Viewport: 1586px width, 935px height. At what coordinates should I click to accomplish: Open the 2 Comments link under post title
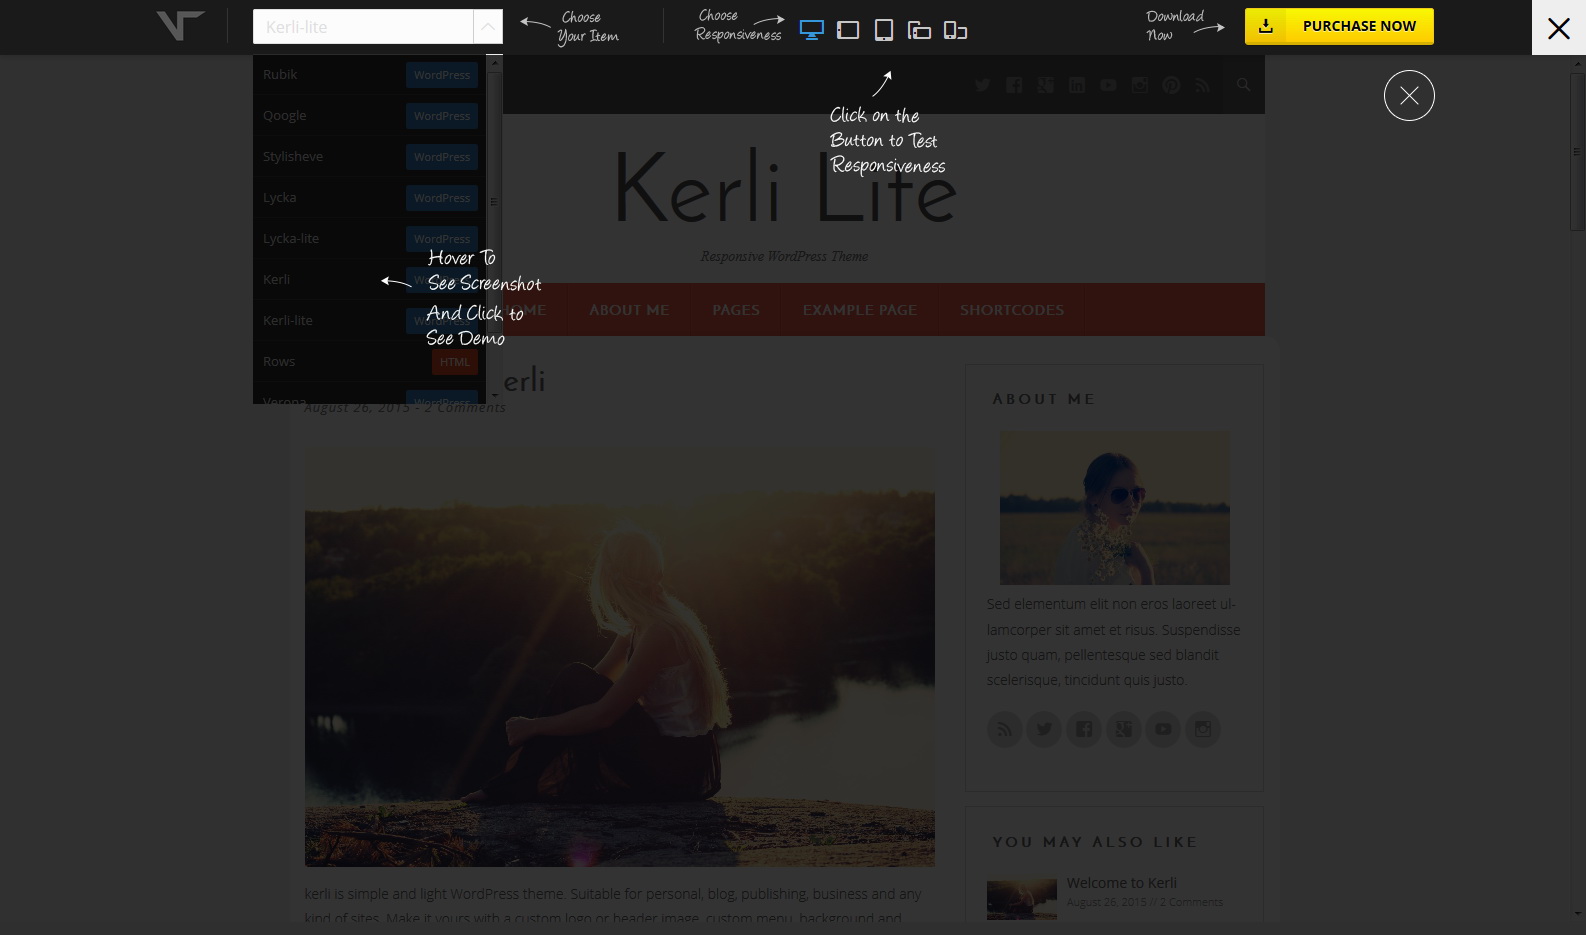[x=465, y=407]
